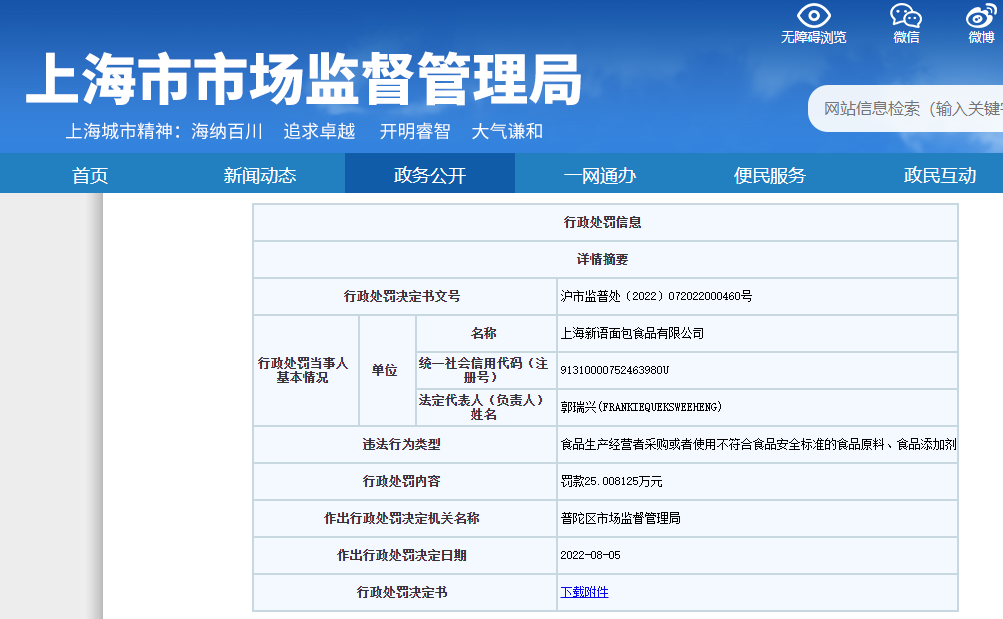Focus the 网站信息检索 search box
This screenshot has height=619, width=1003.
pos(910,109)
